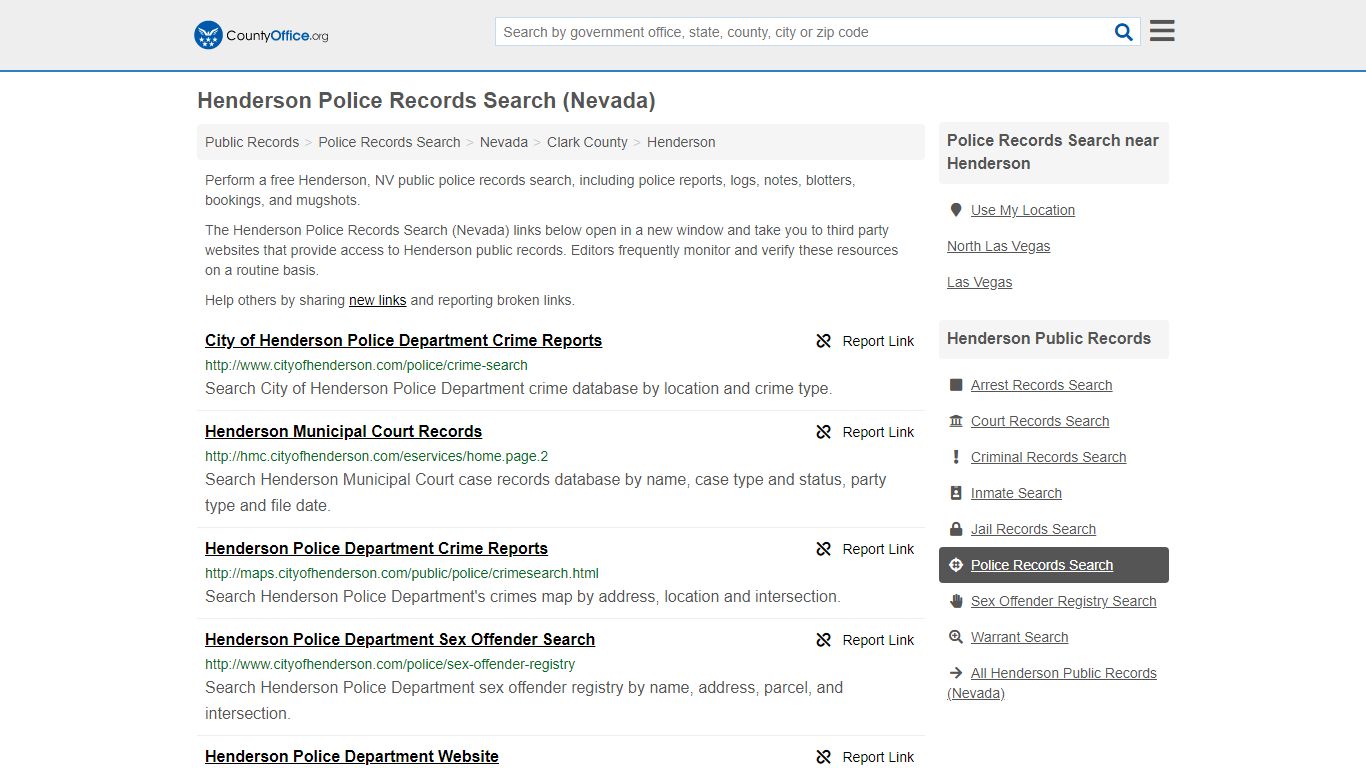
Task: Click the exclamation icon beside Criminal Records Search
Action: pyautogui.click(x=955, y=457)
